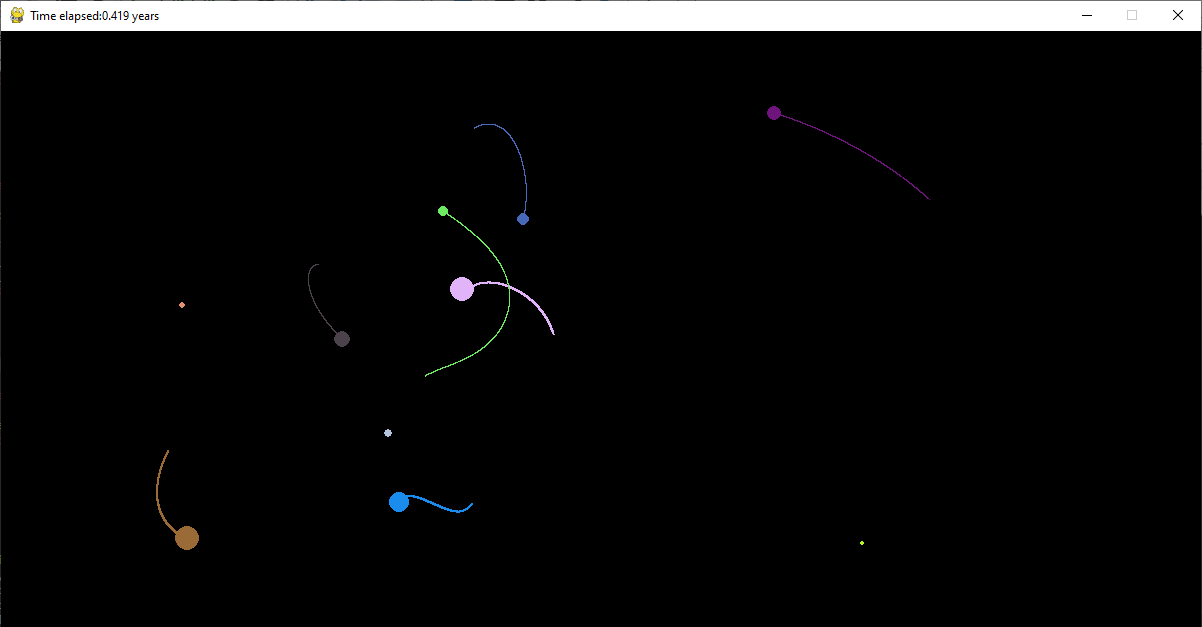Select the large brown planet in the lower left

click(x=186, y=537)
